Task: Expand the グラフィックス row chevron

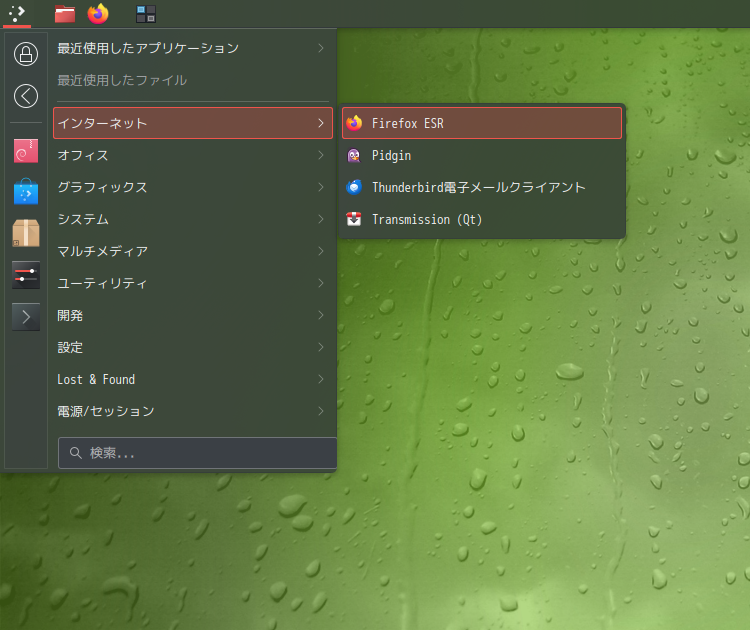Action: point(321,187)
